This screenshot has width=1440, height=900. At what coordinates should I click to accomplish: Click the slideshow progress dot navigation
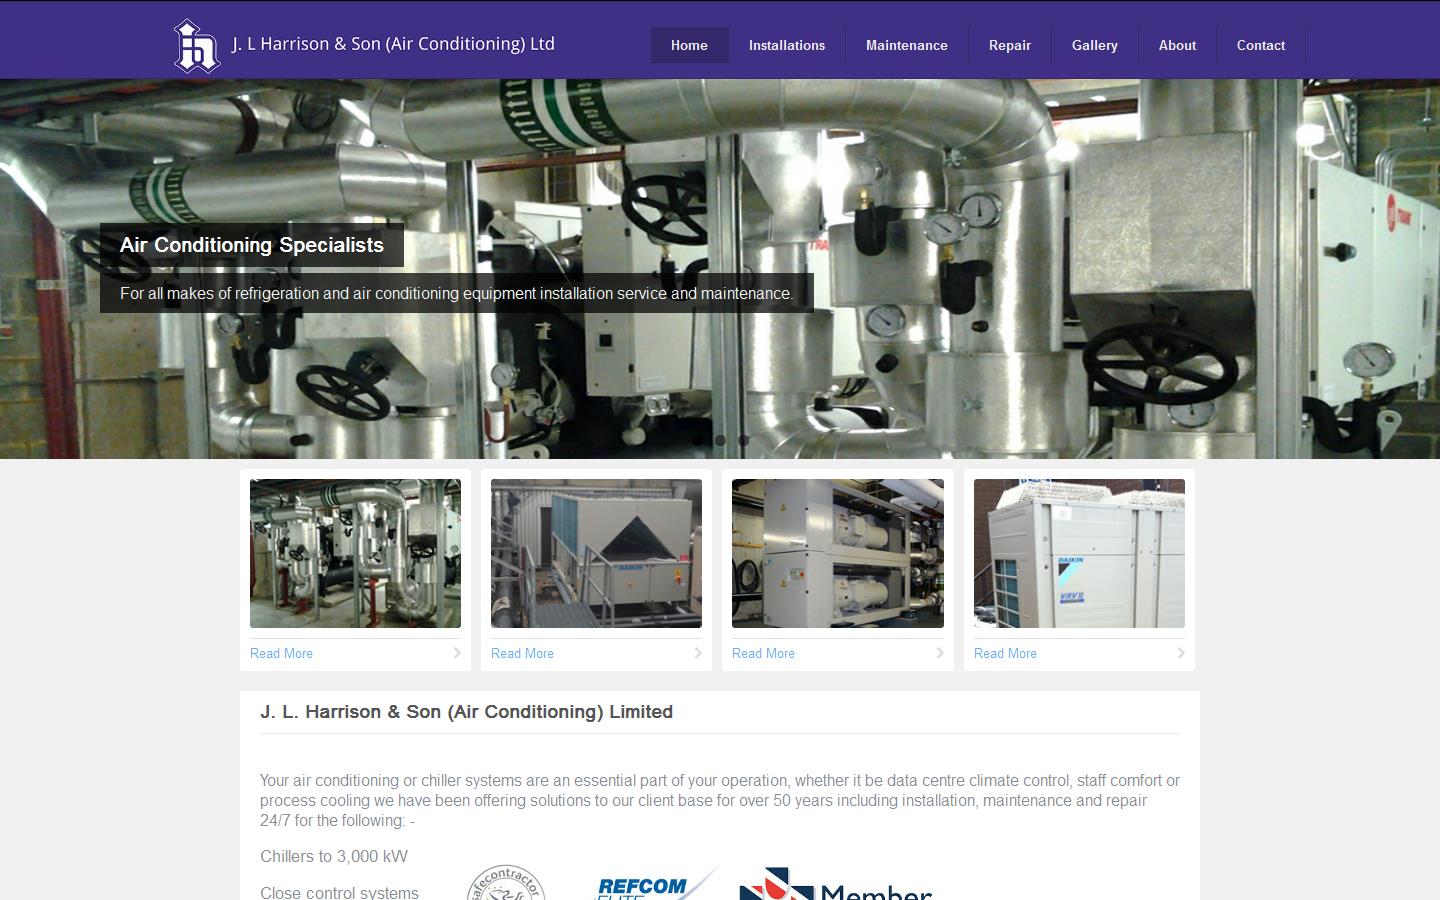coord(730,440)
